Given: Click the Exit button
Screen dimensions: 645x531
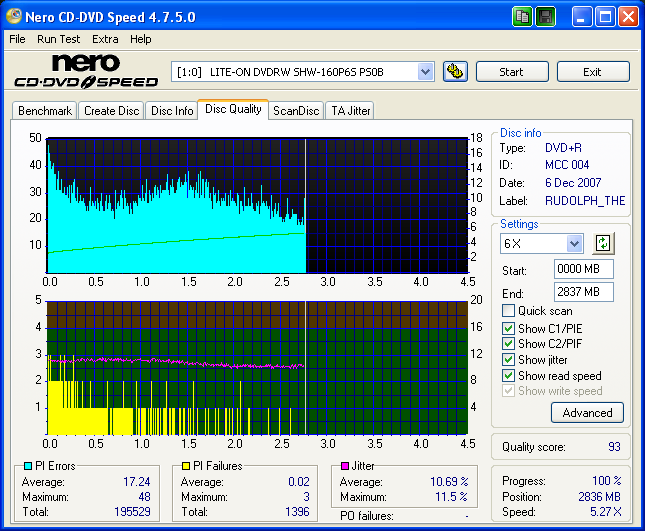Looking at the screenshot, I should (x=593, y=72).
